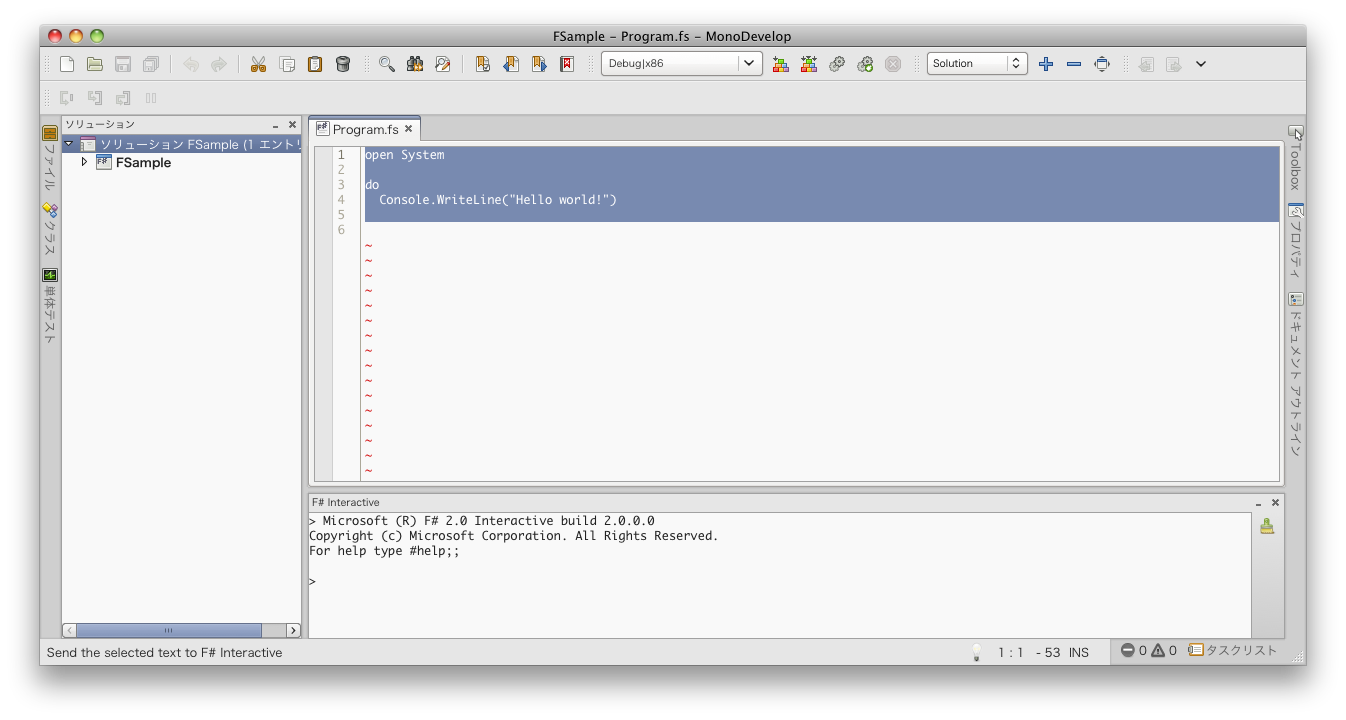1346x720 pixels.
Task: Click the Delete trash bin icon
Action: [x=343, y=64]
